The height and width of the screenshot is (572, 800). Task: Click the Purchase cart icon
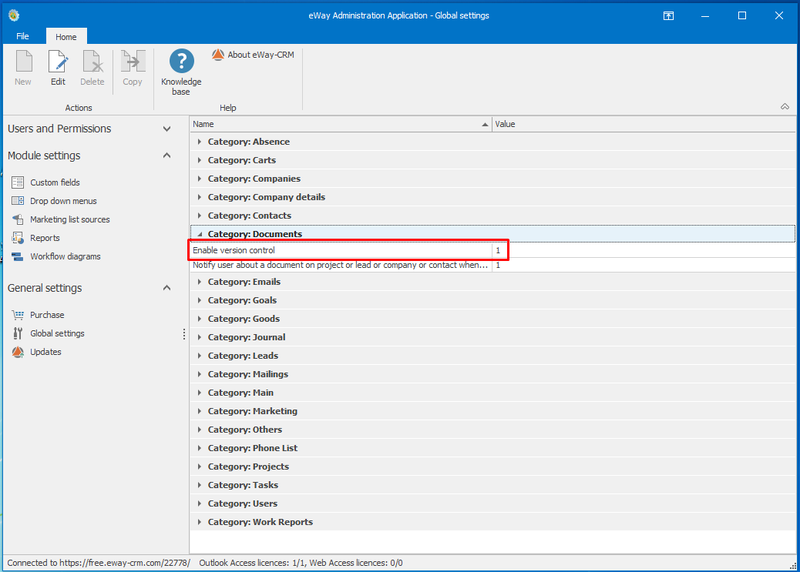pos(18,315)
